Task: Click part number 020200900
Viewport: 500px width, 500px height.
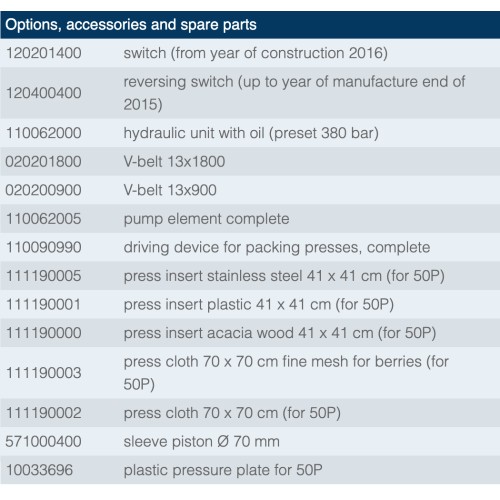Action: pos(43,190)
